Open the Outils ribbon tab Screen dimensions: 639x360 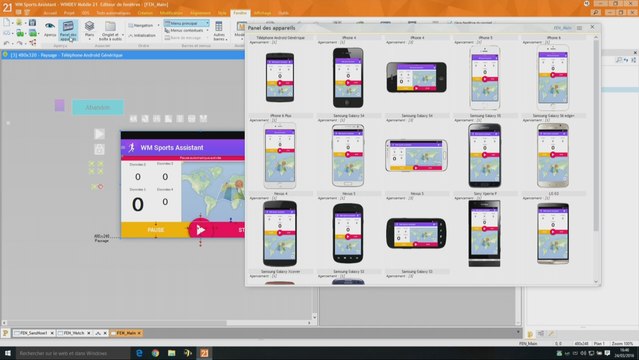[283, 13]
